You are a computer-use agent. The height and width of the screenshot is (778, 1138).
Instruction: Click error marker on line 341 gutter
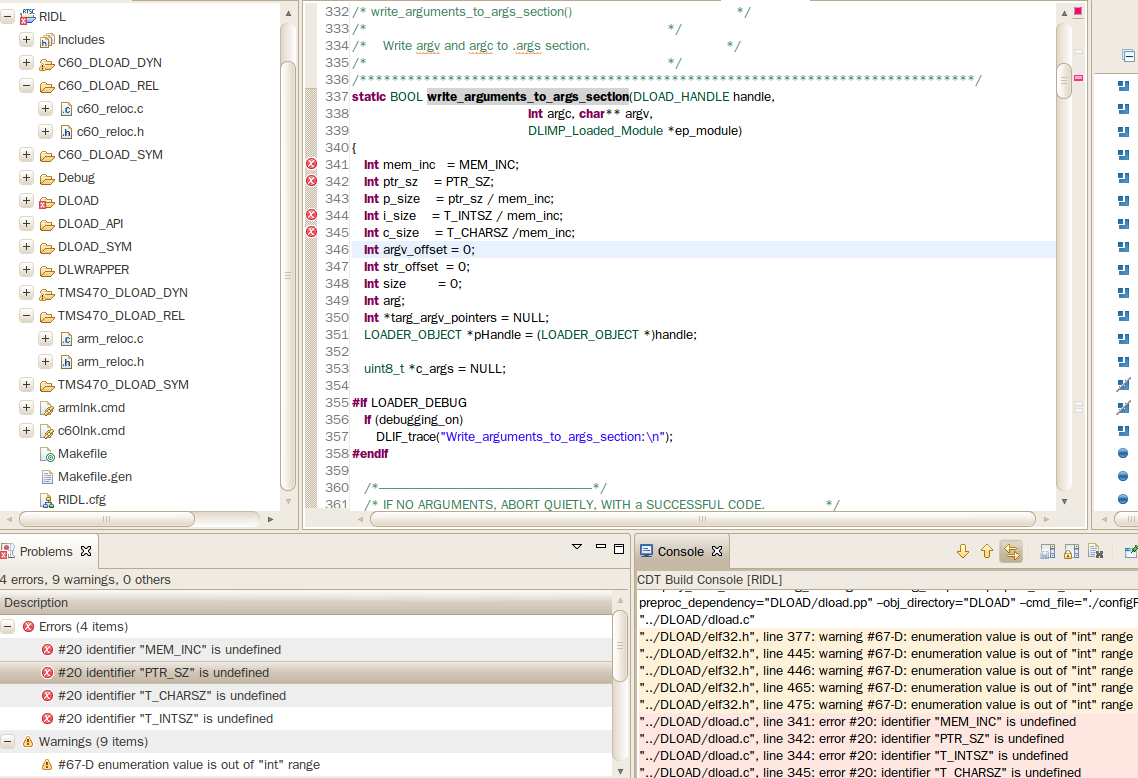tap(311, 164)
